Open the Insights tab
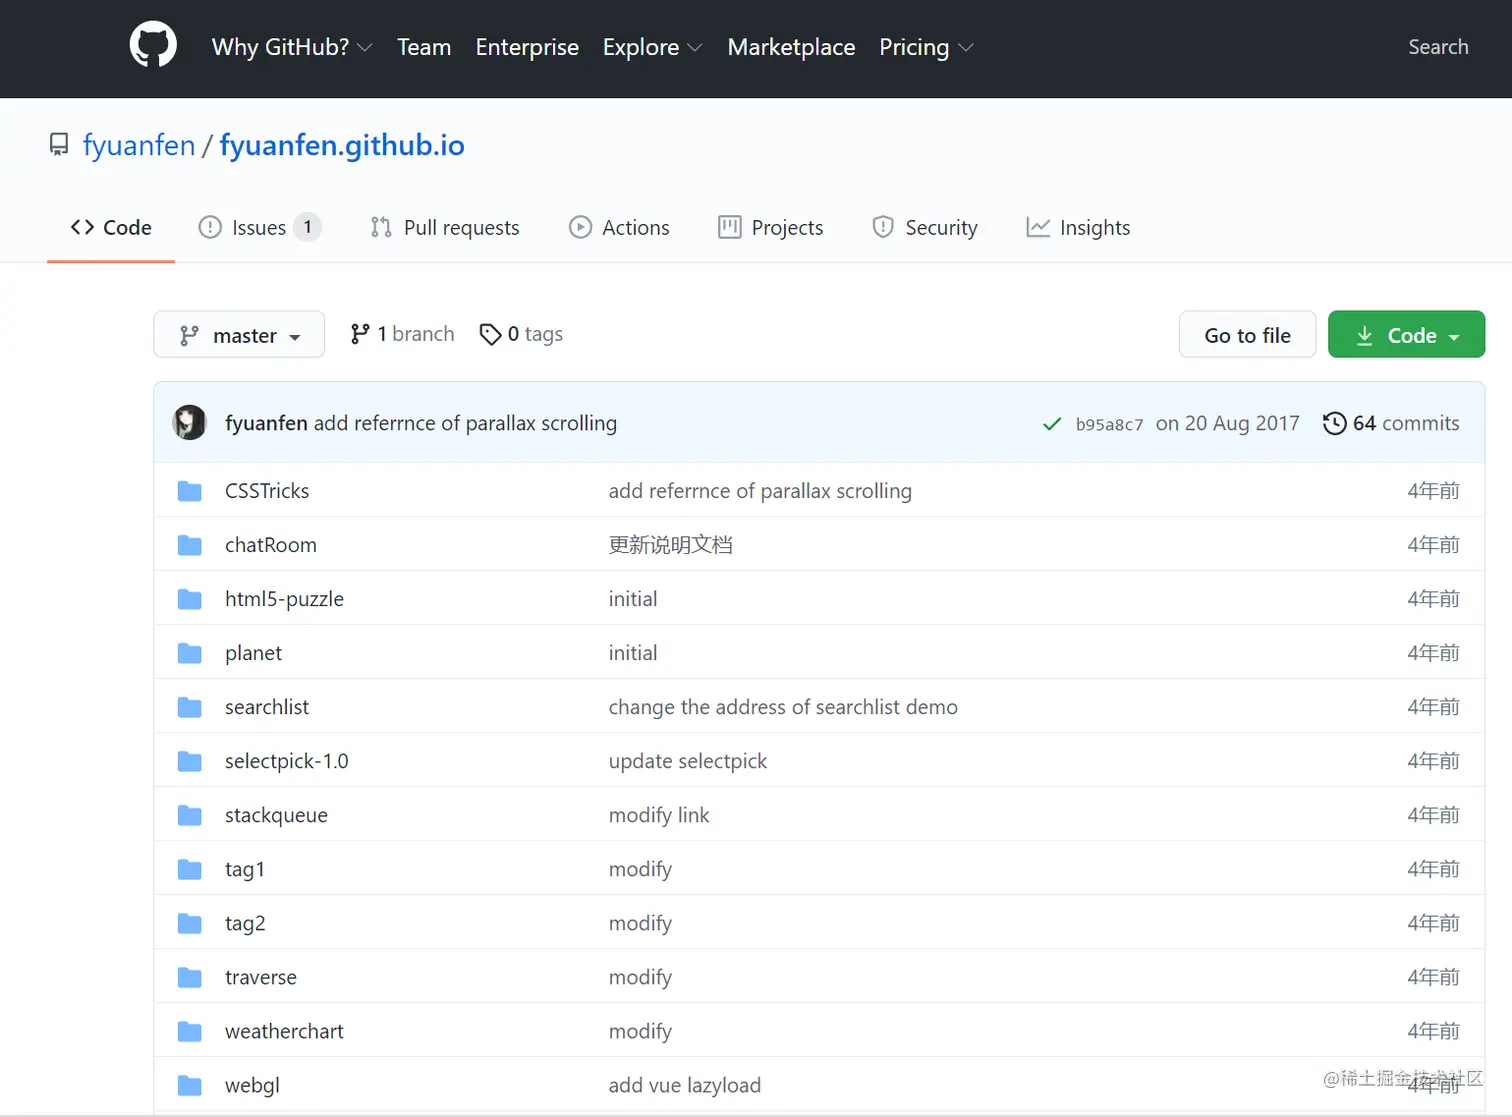 pos(1078,227)
